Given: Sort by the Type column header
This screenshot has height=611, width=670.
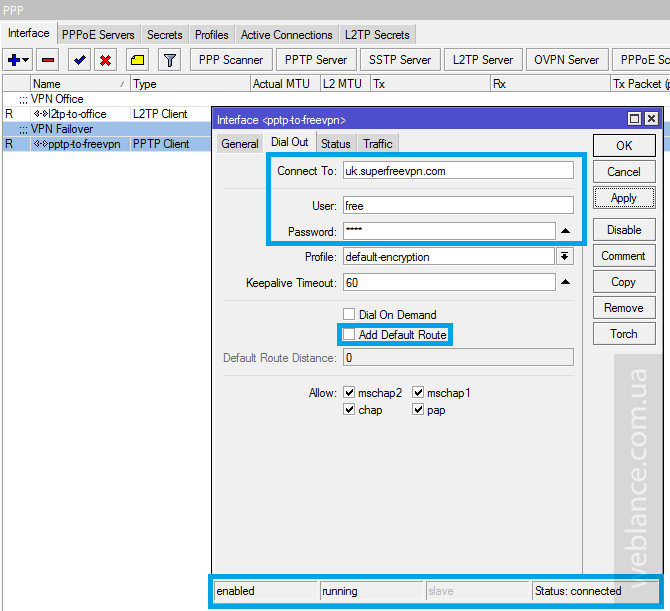Looking at the screenshot, I should 190,84.
